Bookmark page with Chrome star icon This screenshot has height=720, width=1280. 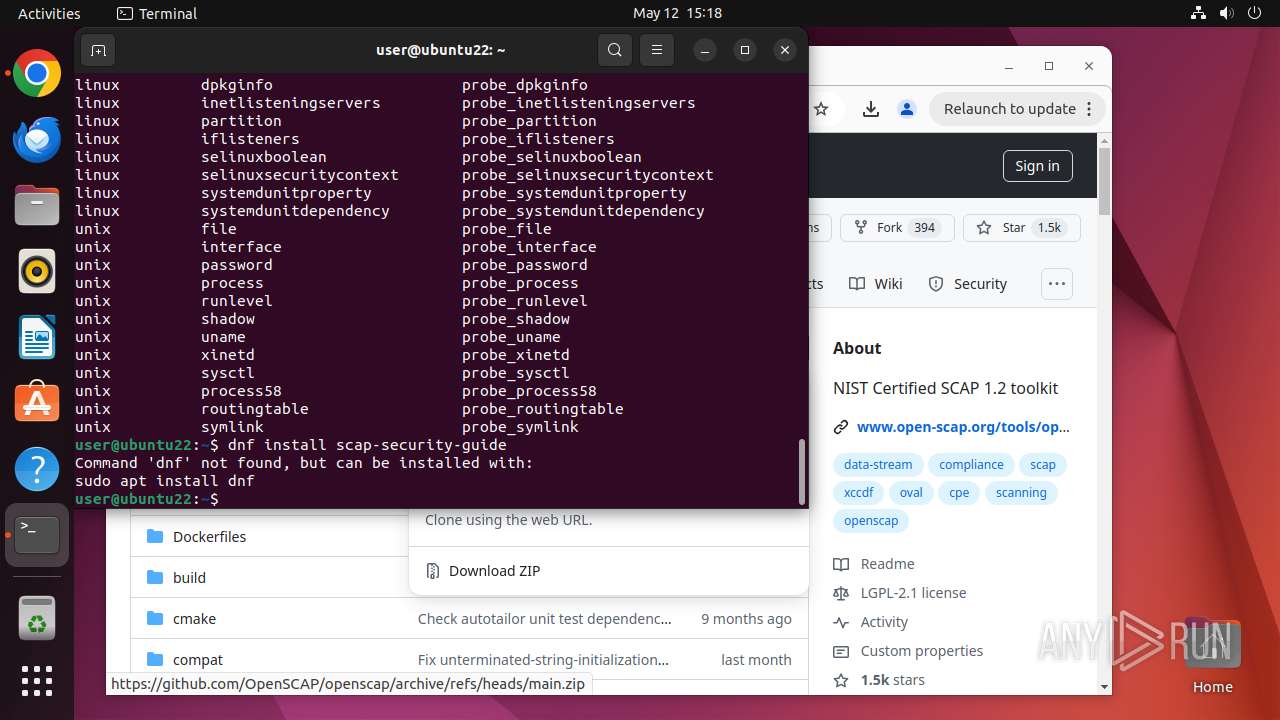coord(821,109)
